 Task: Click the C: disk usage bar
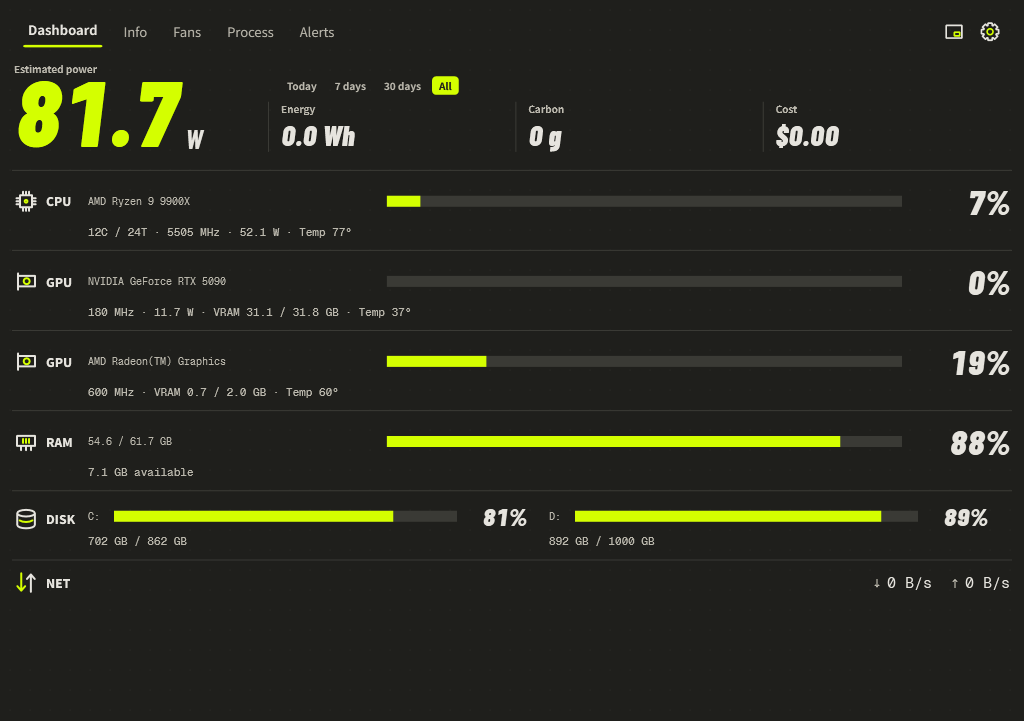285,517
